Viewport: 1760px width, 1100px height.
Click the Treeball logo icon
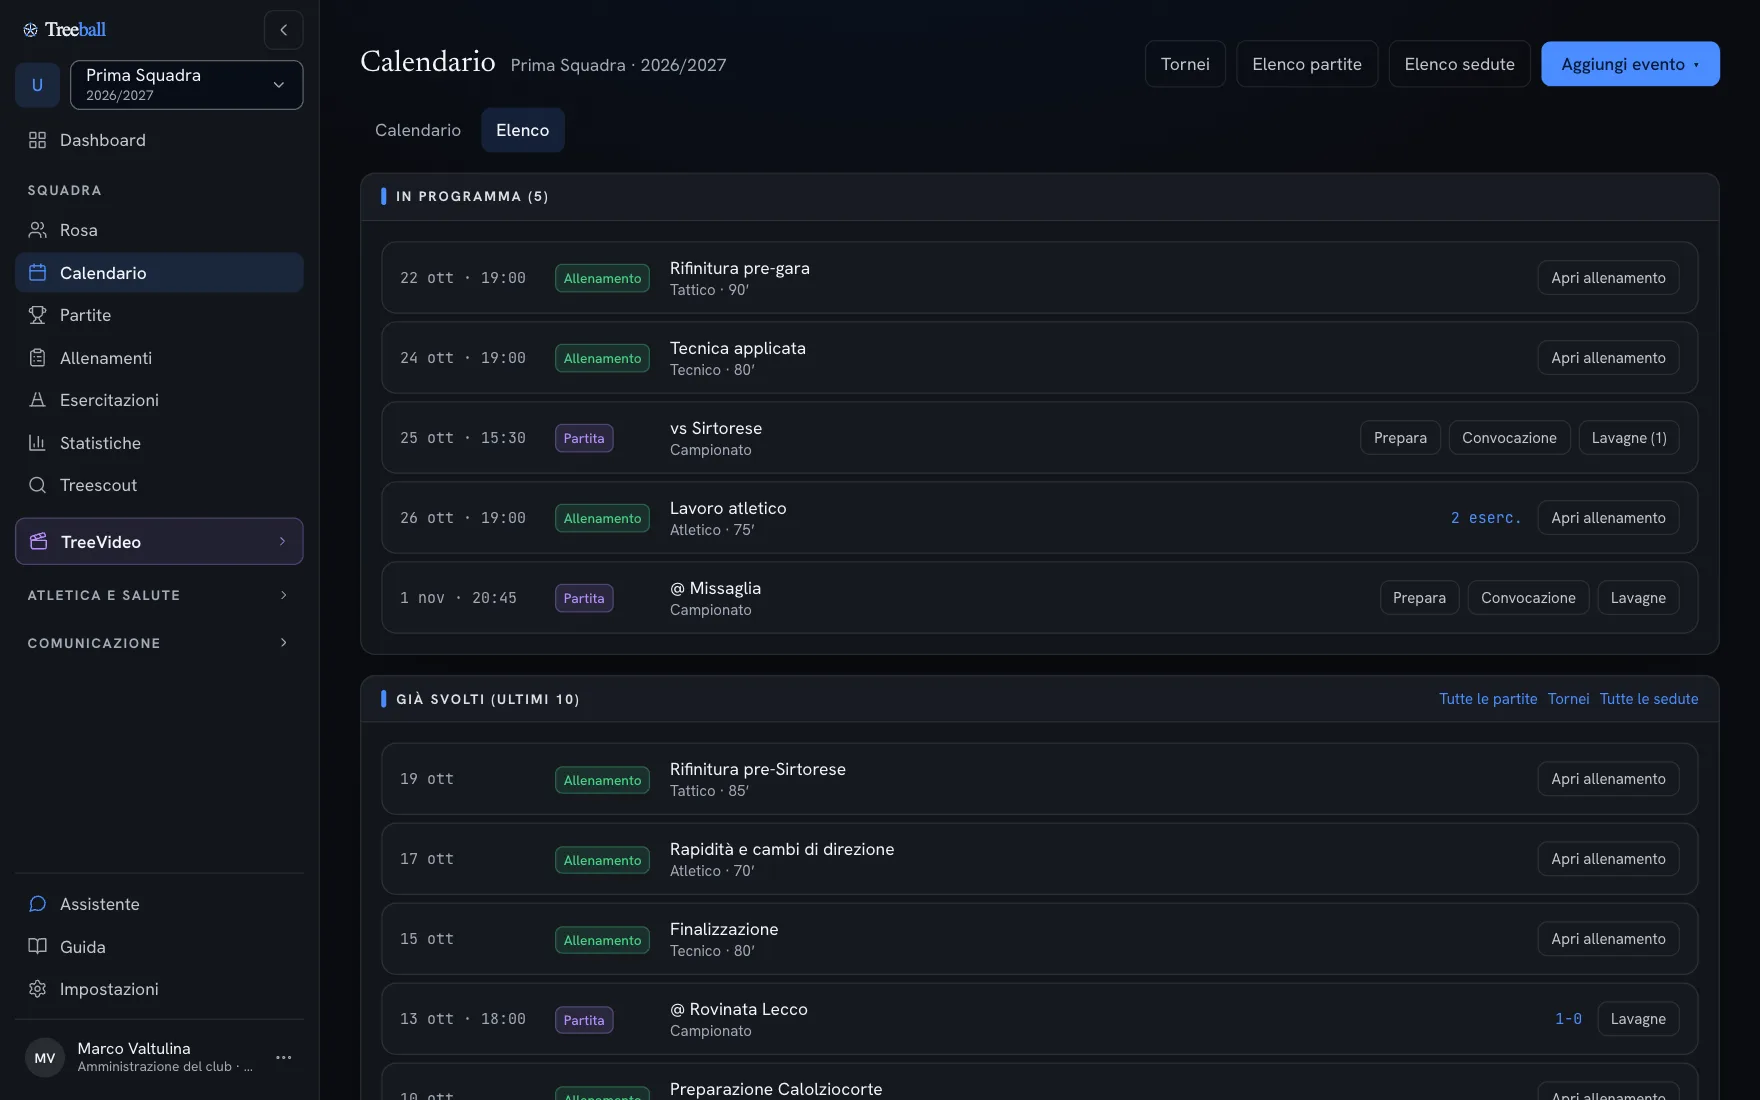pyautogui.click(x=31, y=30)
